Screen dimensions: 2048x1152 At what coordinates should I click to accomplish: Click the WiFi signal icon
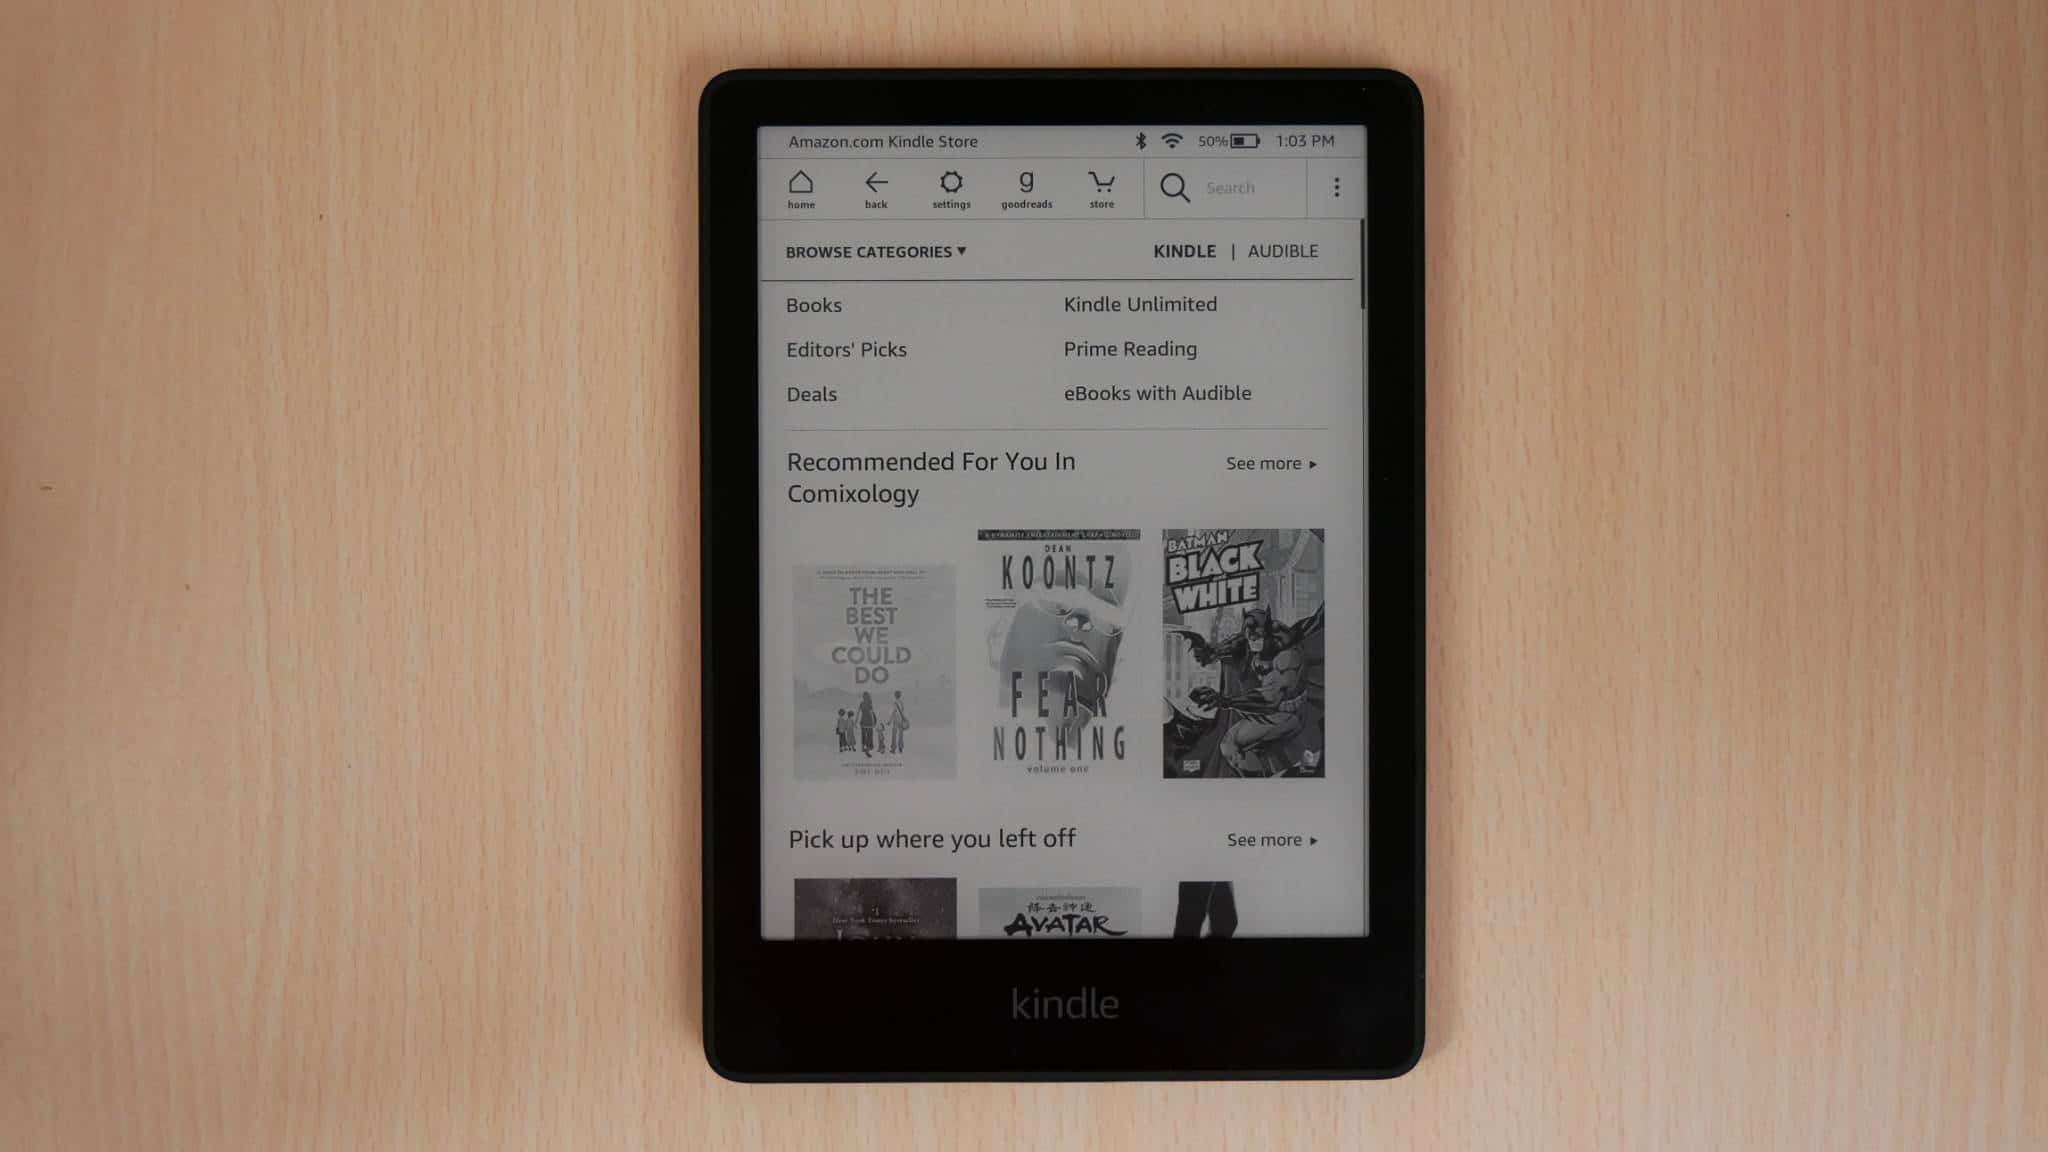click(1172, 141)
